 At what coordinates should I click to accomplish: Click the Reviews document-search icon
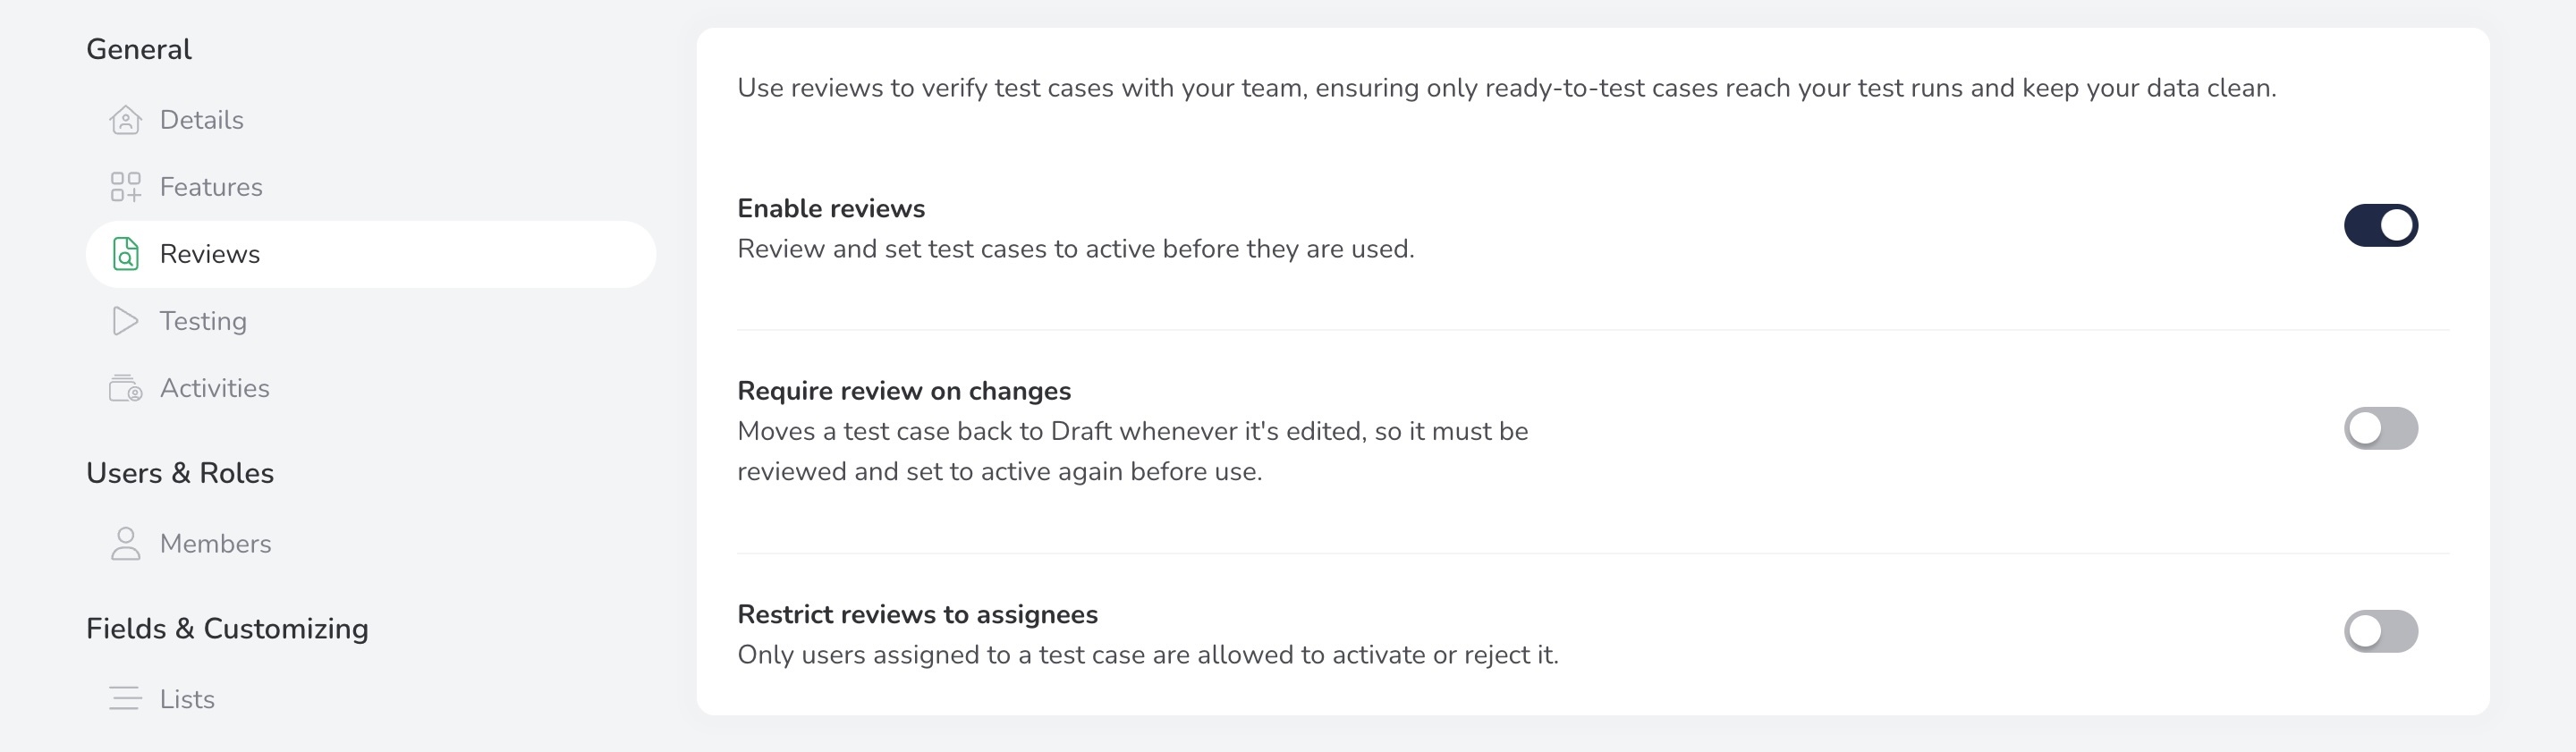click(x=125, y=254)
